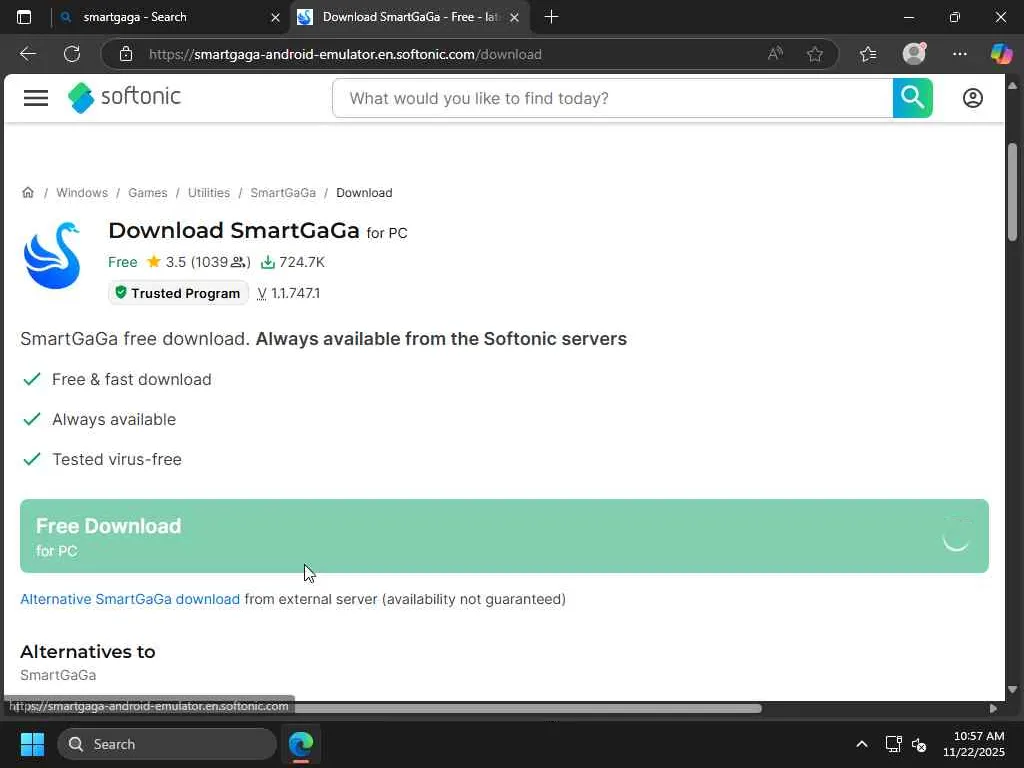1024x768 pixels.
Task: Click the scroll down arrow
Action: [1012, 689]
